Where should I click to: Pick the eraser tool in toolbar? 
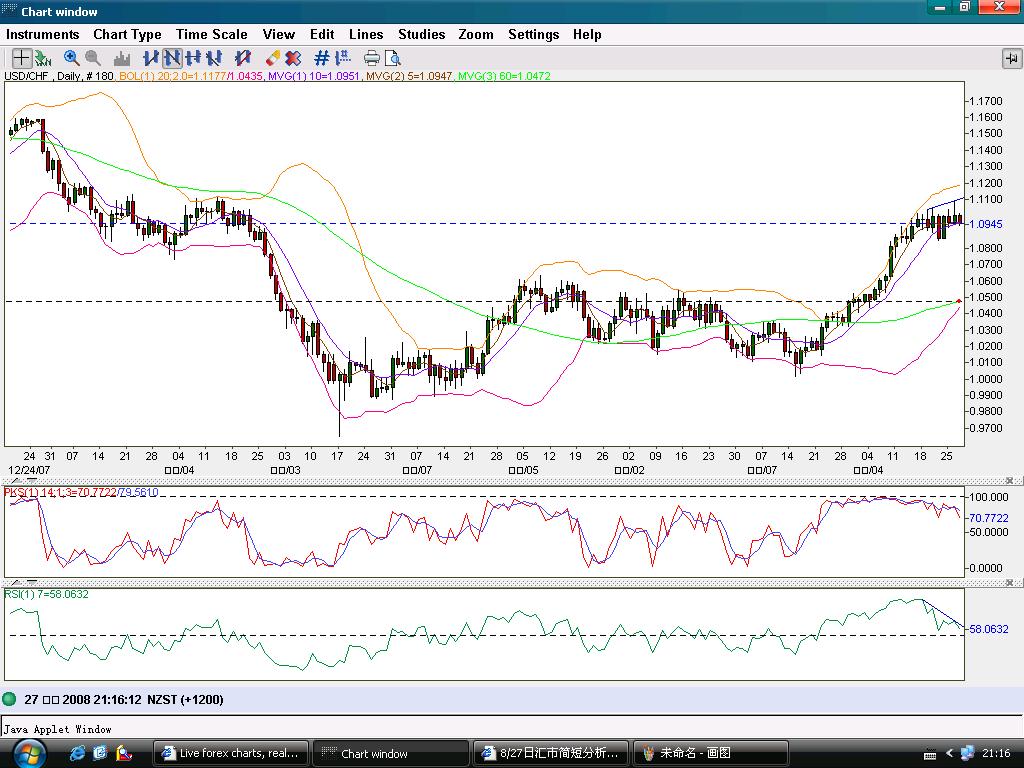coord(272,58)
